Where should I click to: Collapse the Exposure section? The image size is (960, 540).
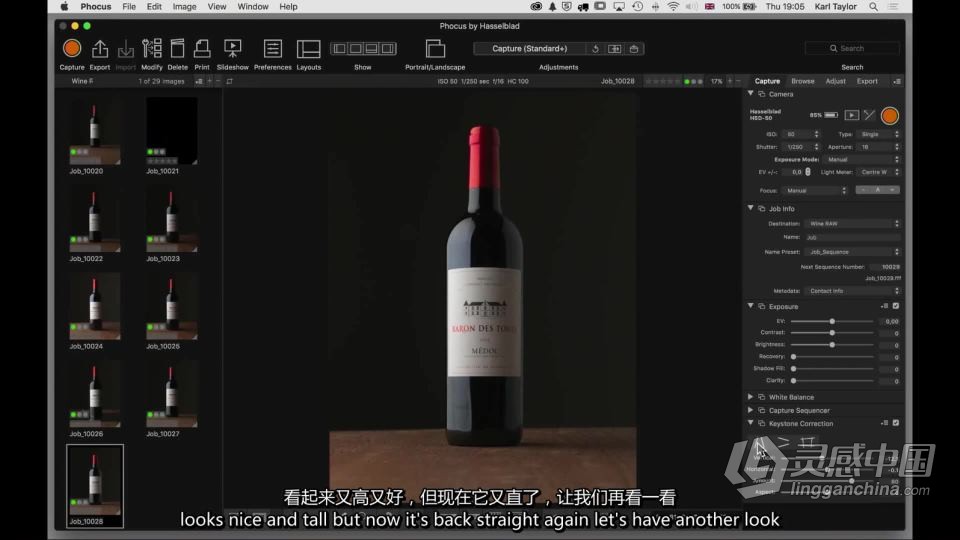pos(751,306)
